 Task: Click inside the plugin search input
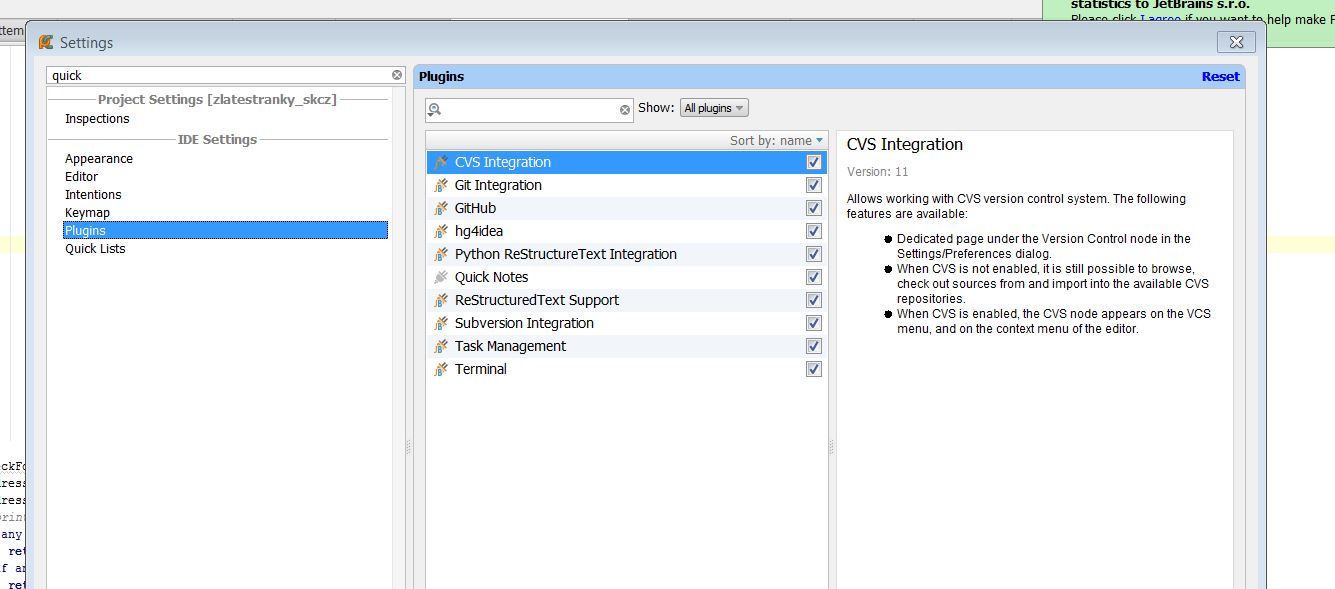pos(530,110)
